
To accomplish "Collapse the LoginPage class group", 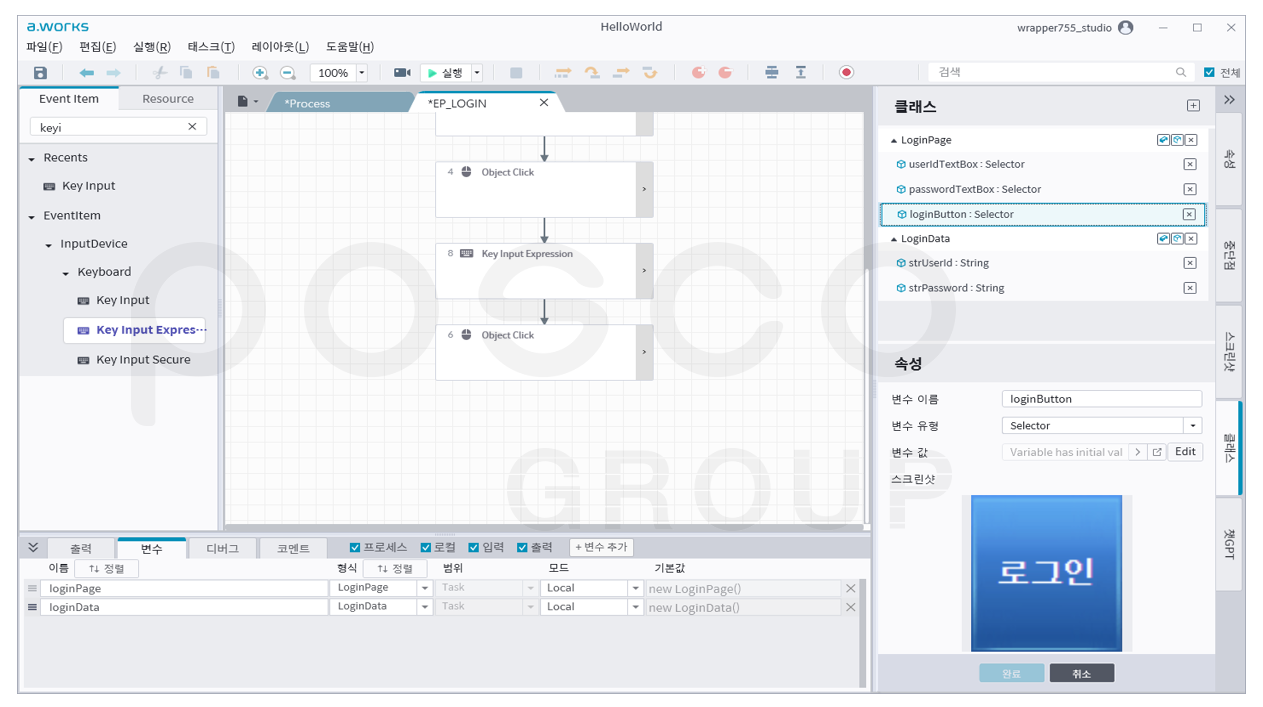I will click(x=894, y=141).
